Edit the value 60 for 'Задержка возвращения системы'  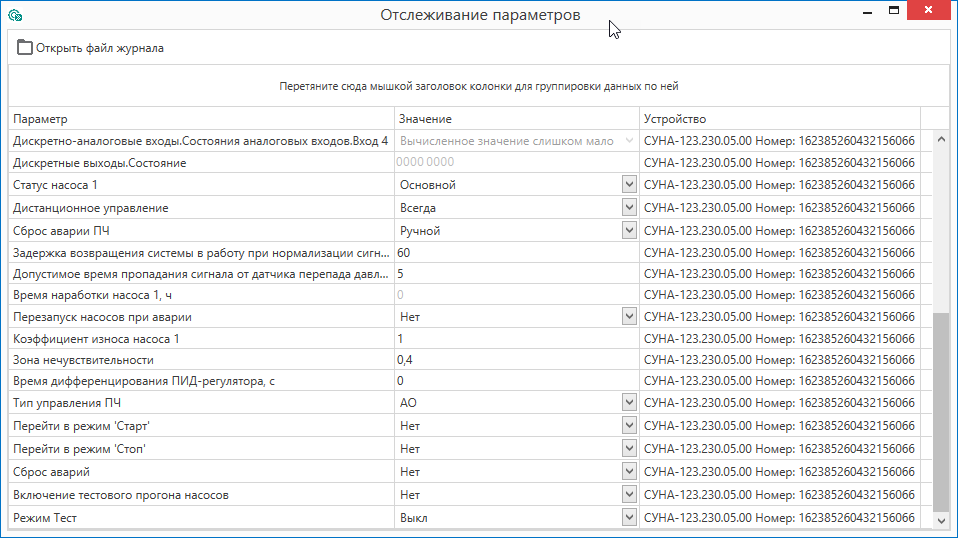tap(517, 253)
